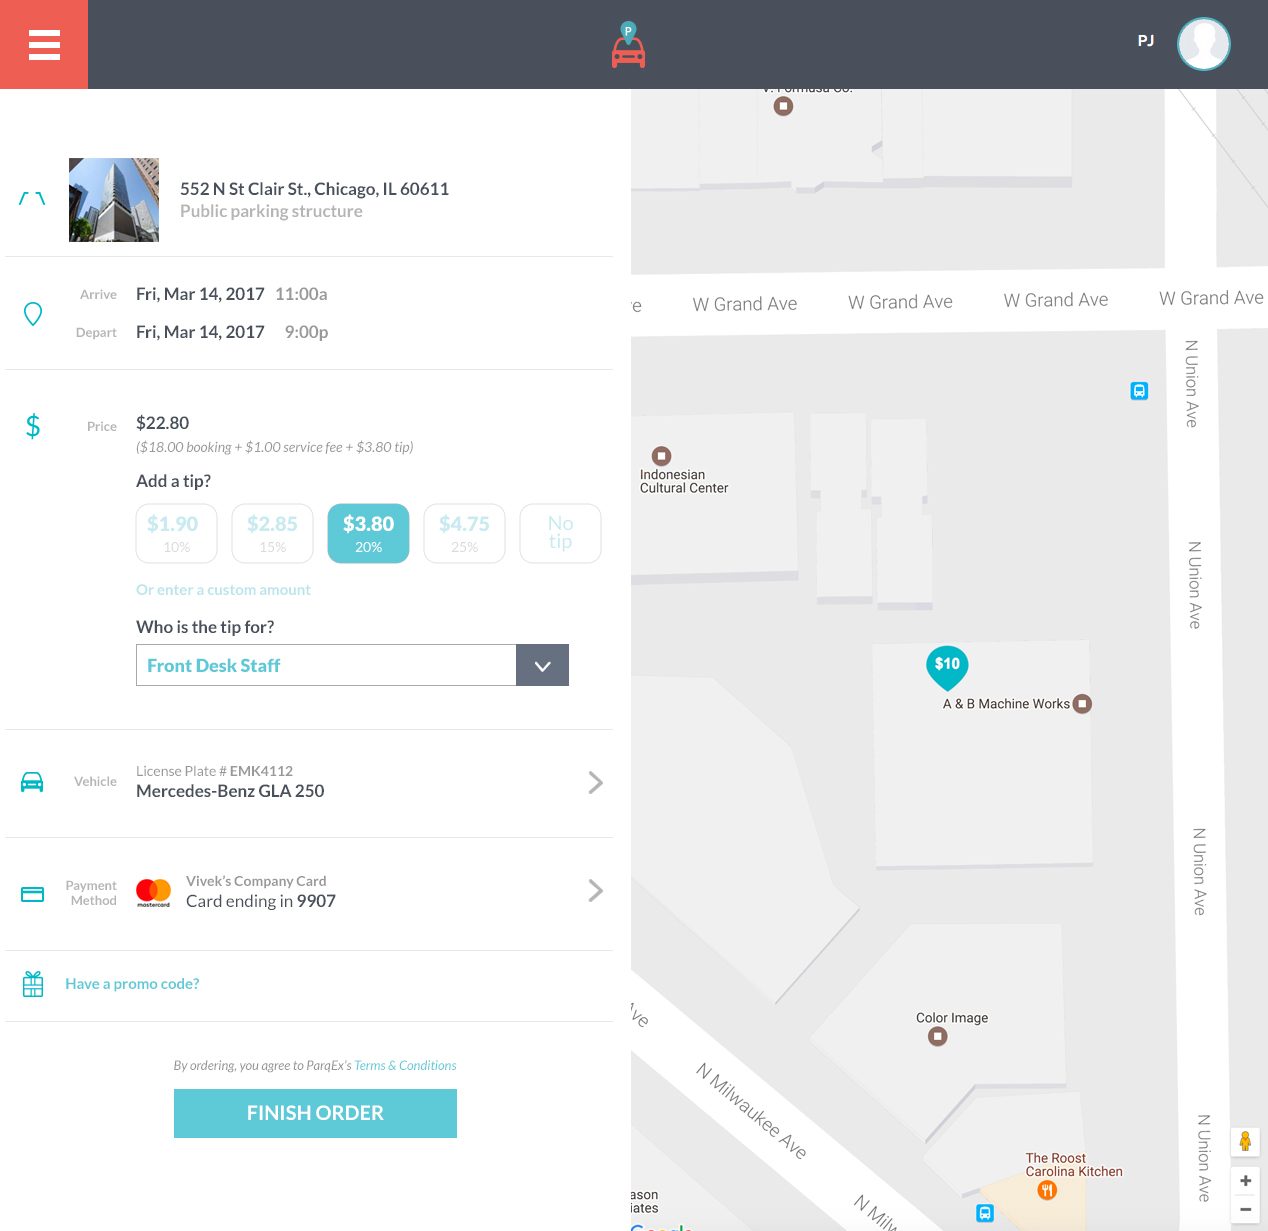
Task: Open the hamburger menu
Action: coord(44,45)
